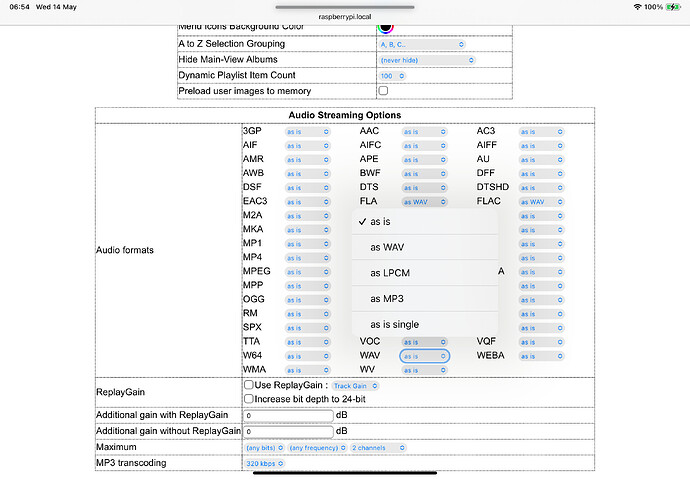The height and width of the screenshot is (479, 690).
Task: Click Additional gain without ReplayGain field
Action: tap(288, 431)
